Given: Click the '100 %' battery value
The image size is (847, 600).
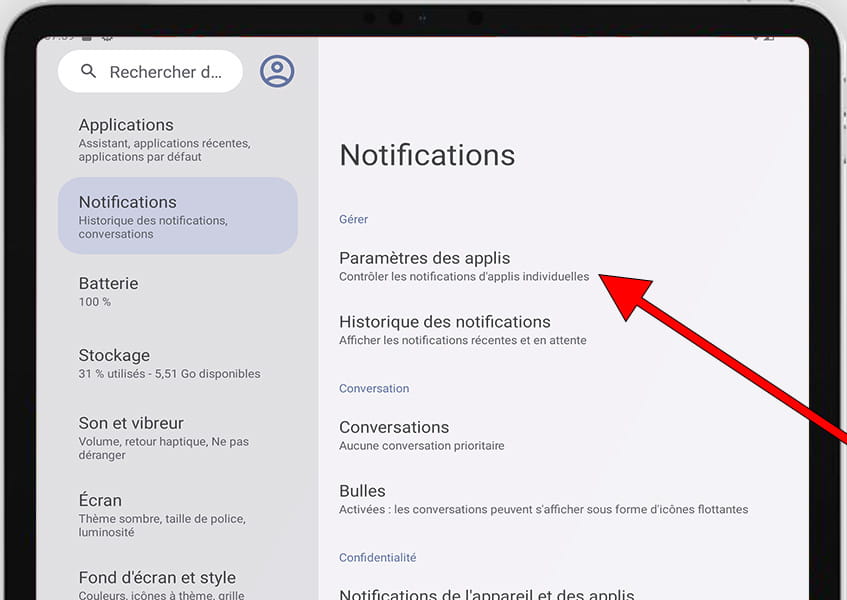Looking at the screenshot, I should click(95, 302).
